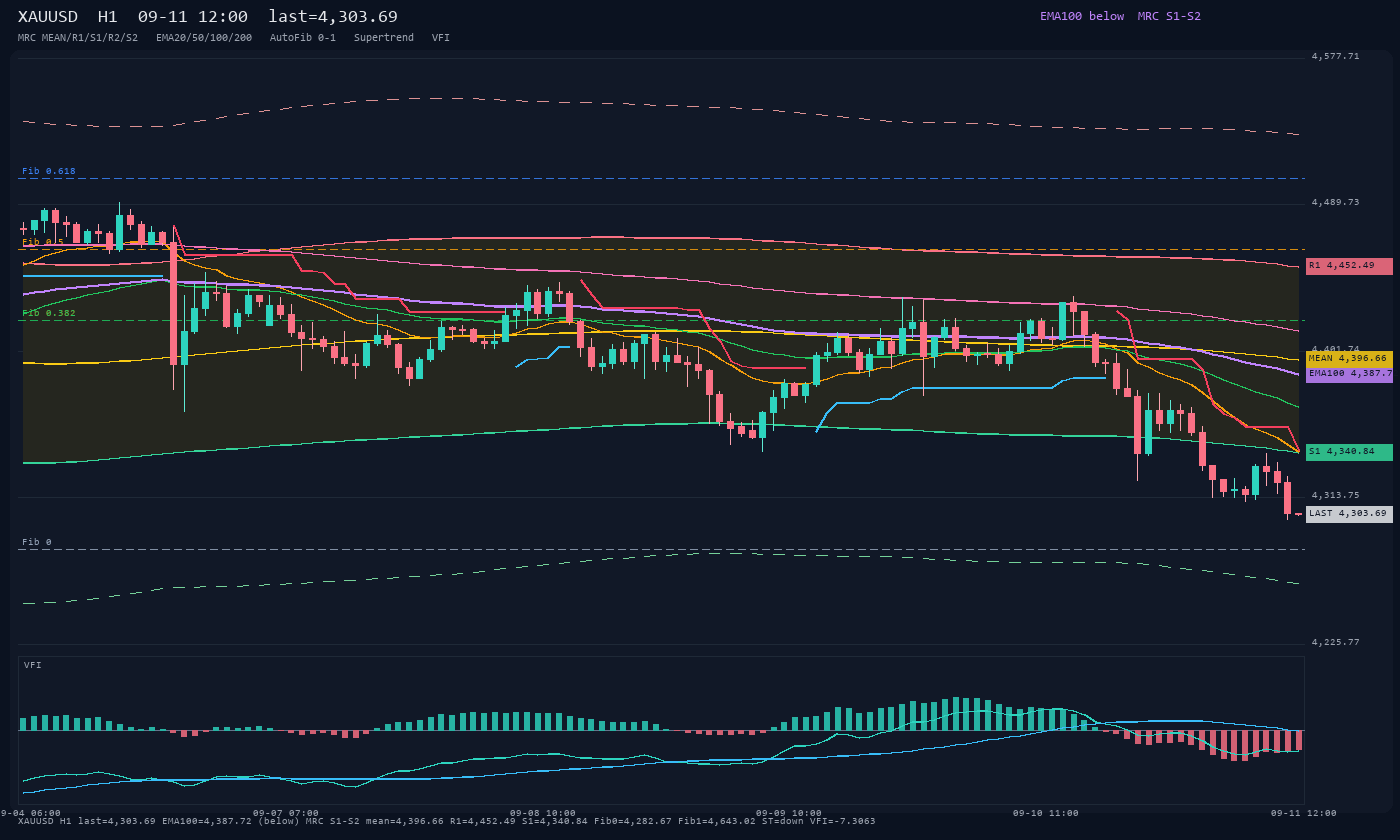Click the EMA100 below status text

1082,16
